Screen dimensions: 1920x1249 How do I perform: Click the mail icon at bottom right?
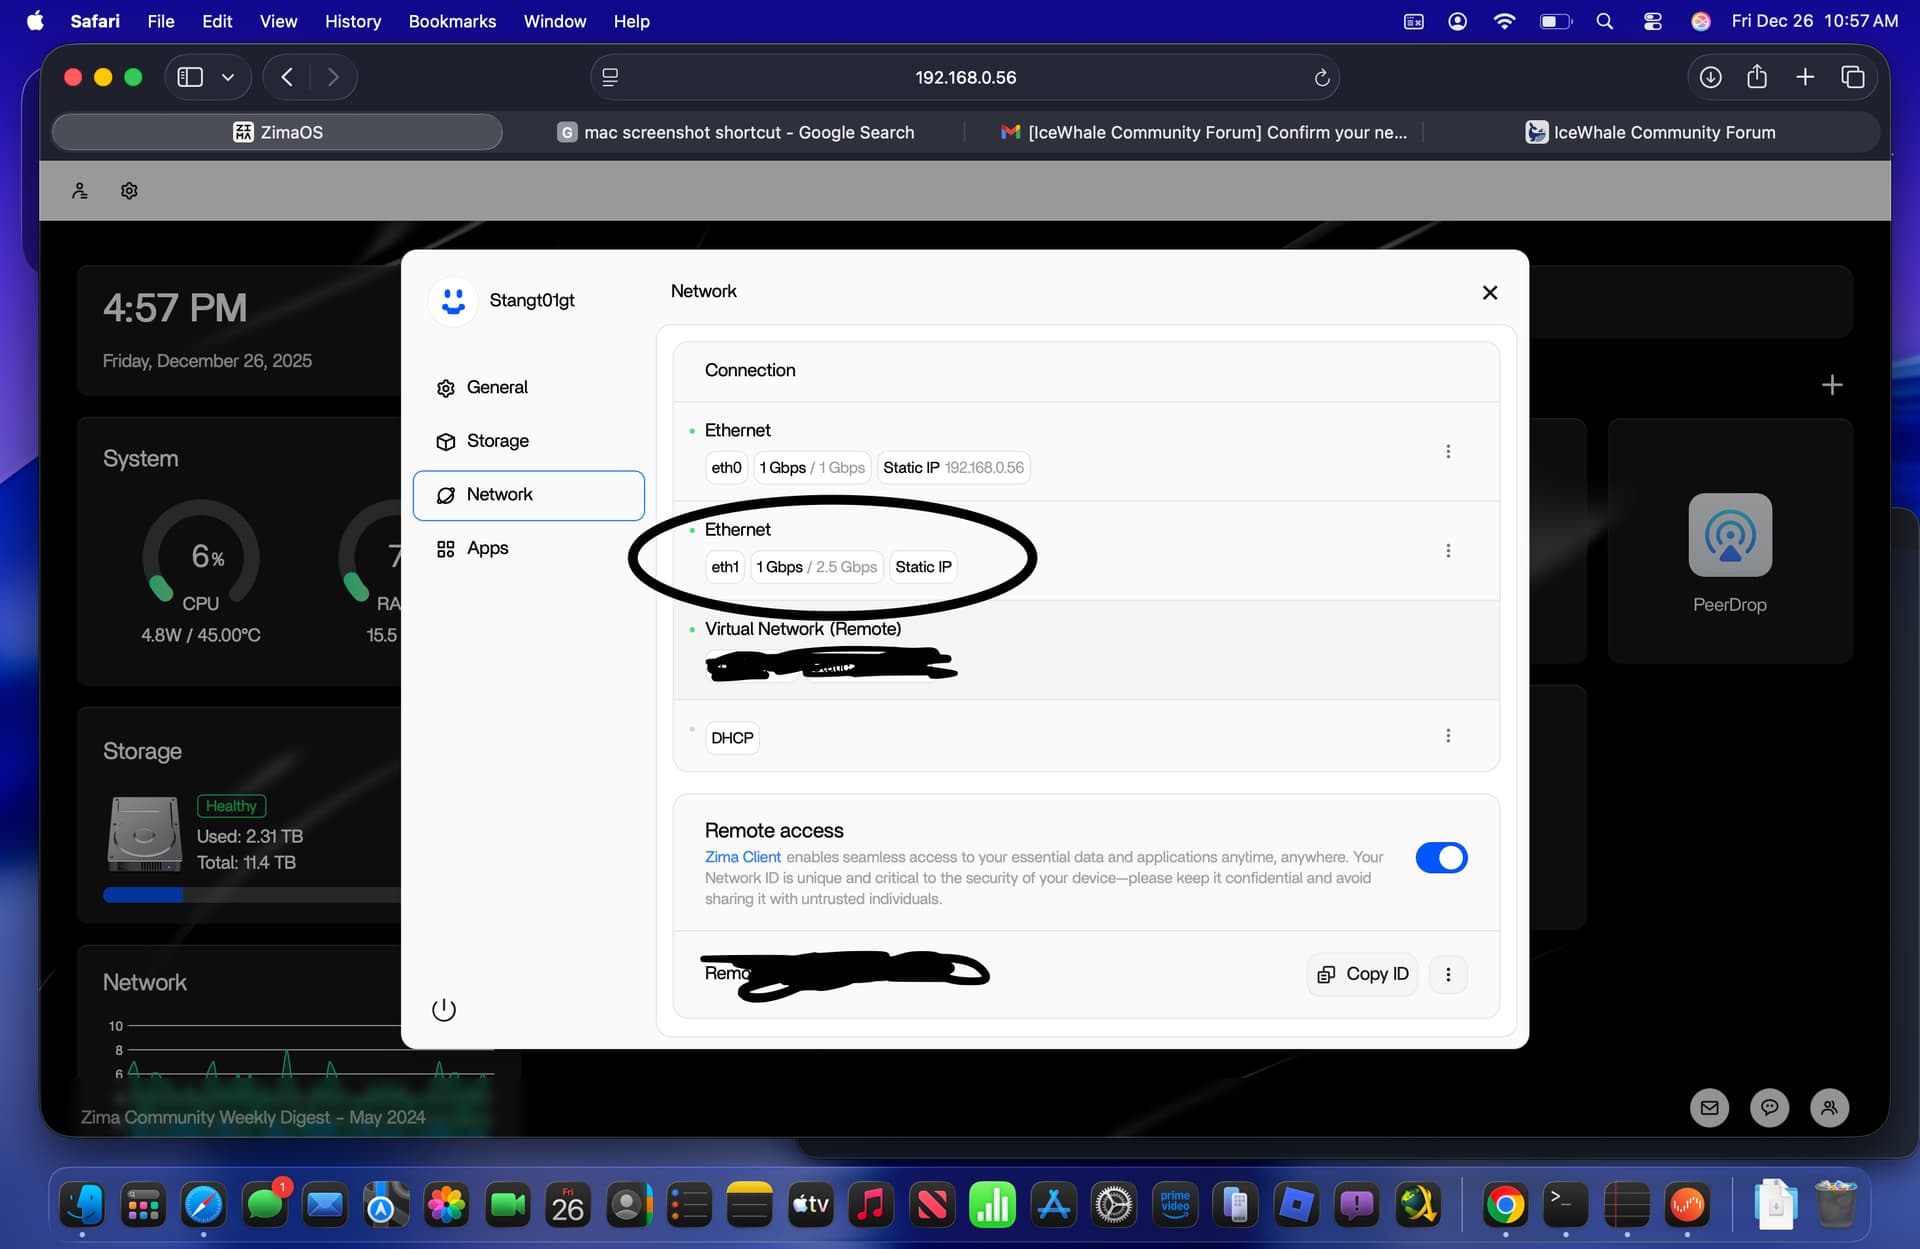point(1709,1107)
